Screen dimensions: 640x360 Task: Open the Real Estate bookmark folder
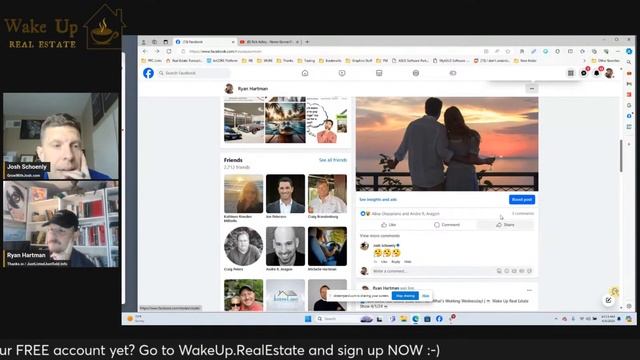click(184, 61)
